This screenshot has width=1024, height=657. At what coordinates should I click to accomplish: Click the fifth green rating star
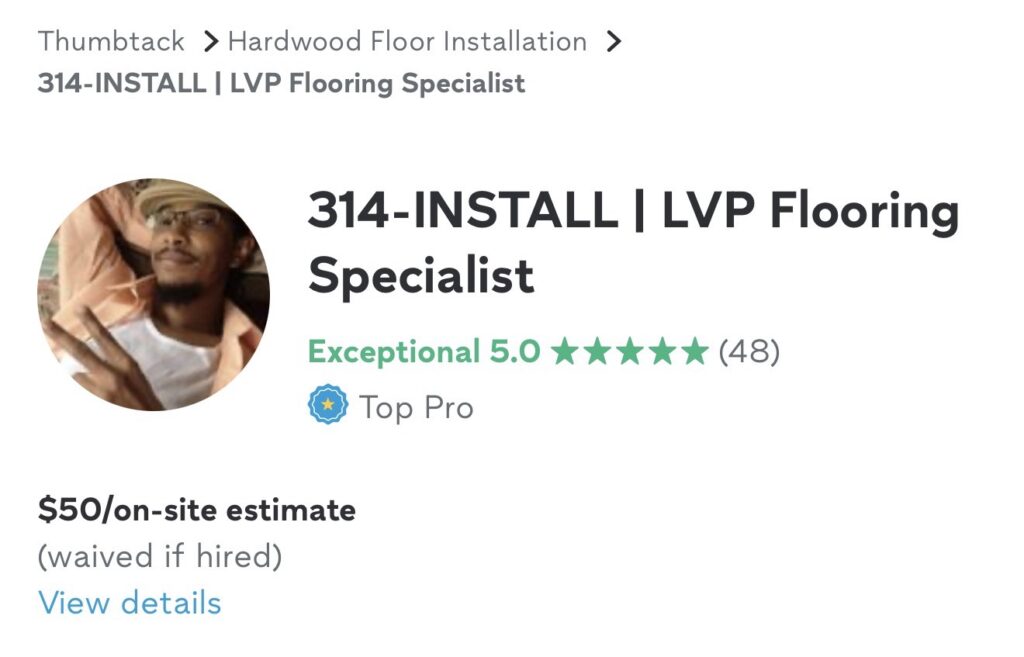point(695,352)
